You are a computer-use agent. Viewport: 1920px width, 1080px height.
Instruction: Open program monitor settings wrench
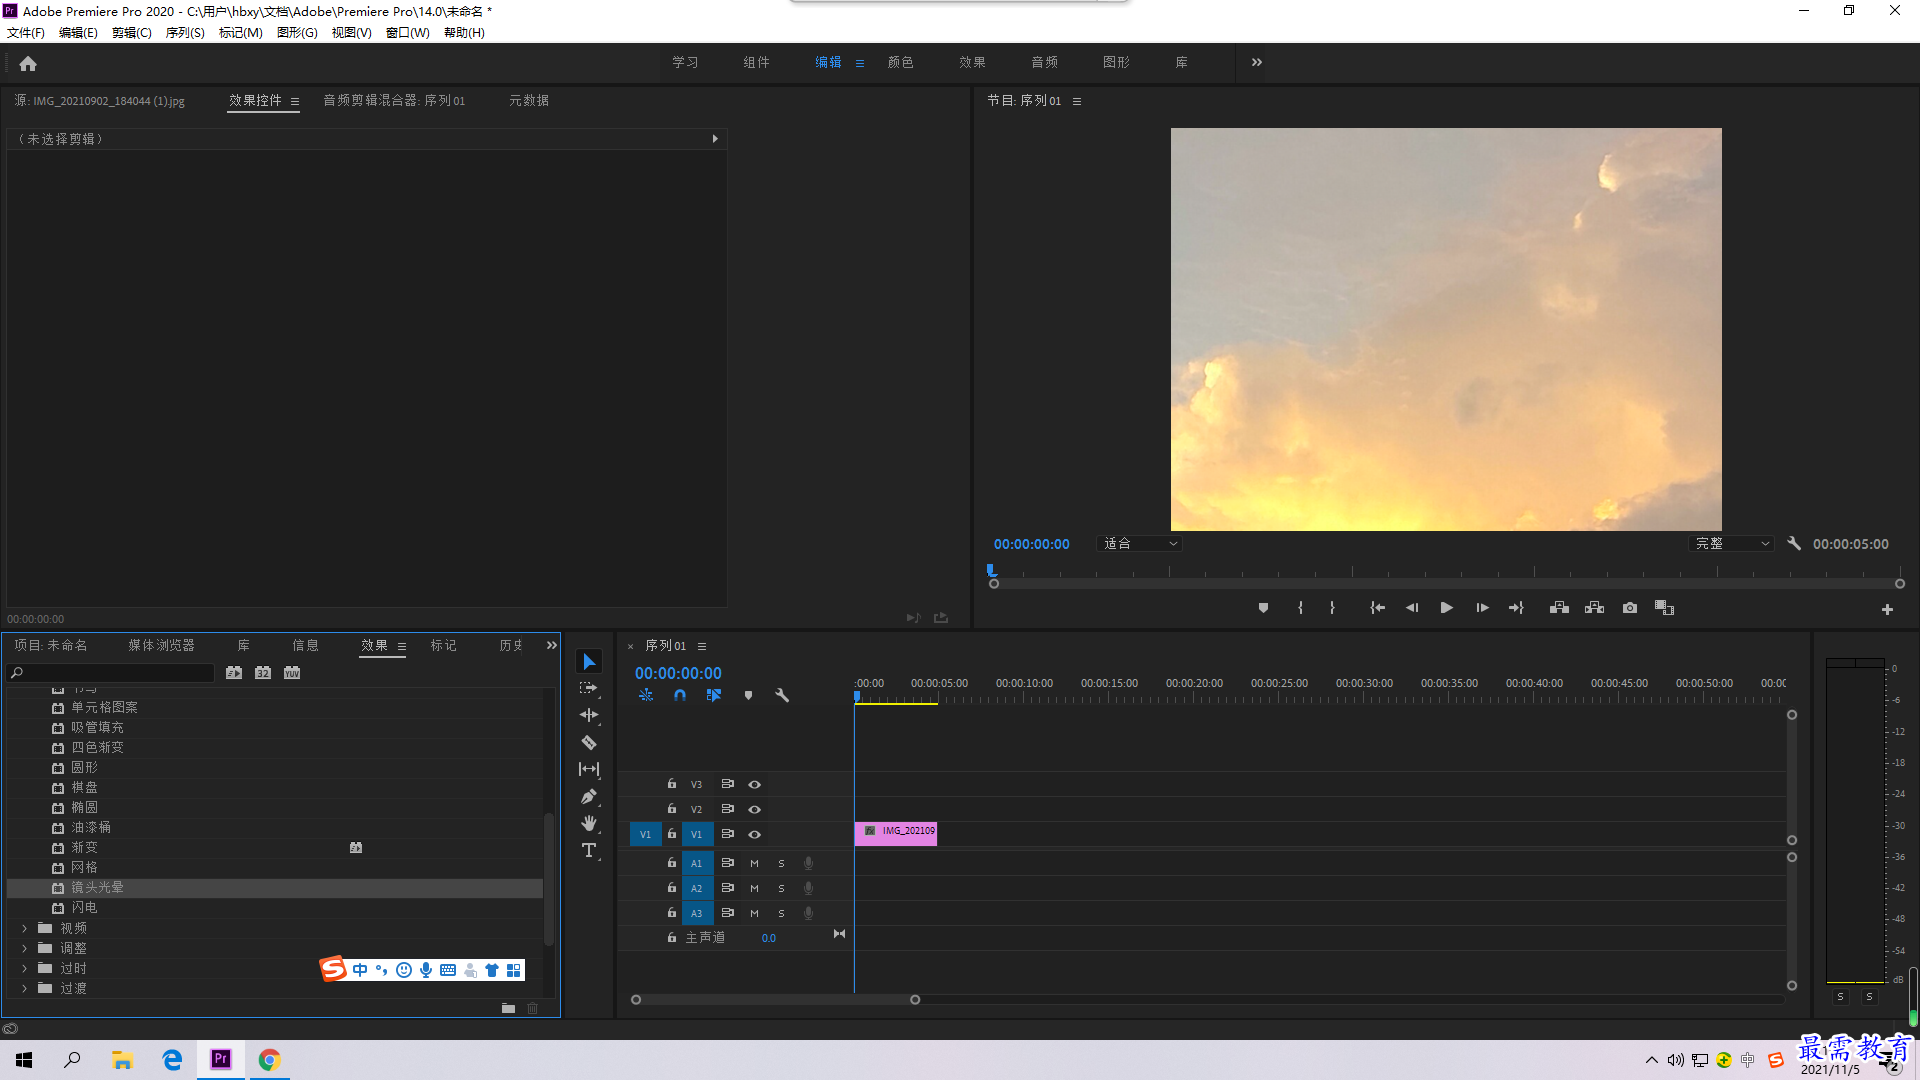pos(1794,544)
